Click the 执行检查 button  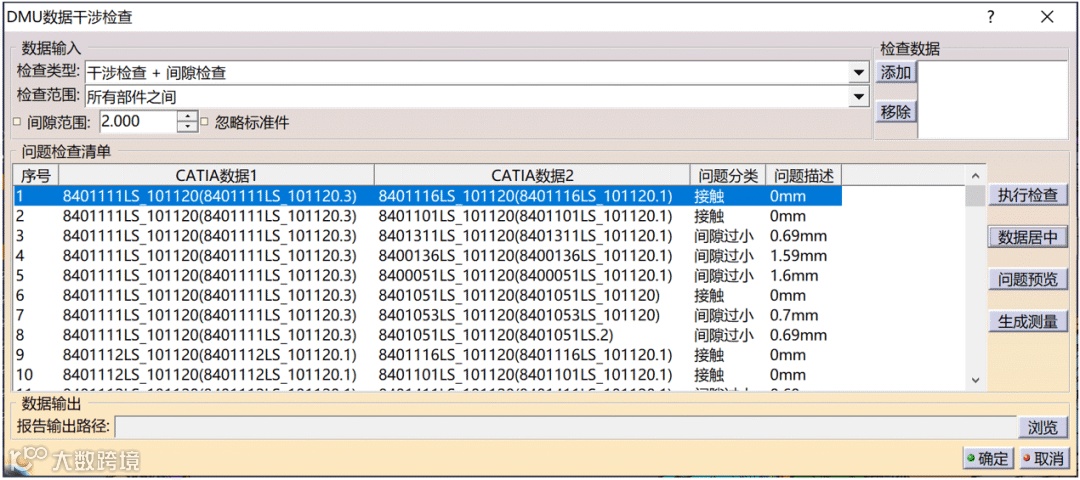(x=1028, y=195)
